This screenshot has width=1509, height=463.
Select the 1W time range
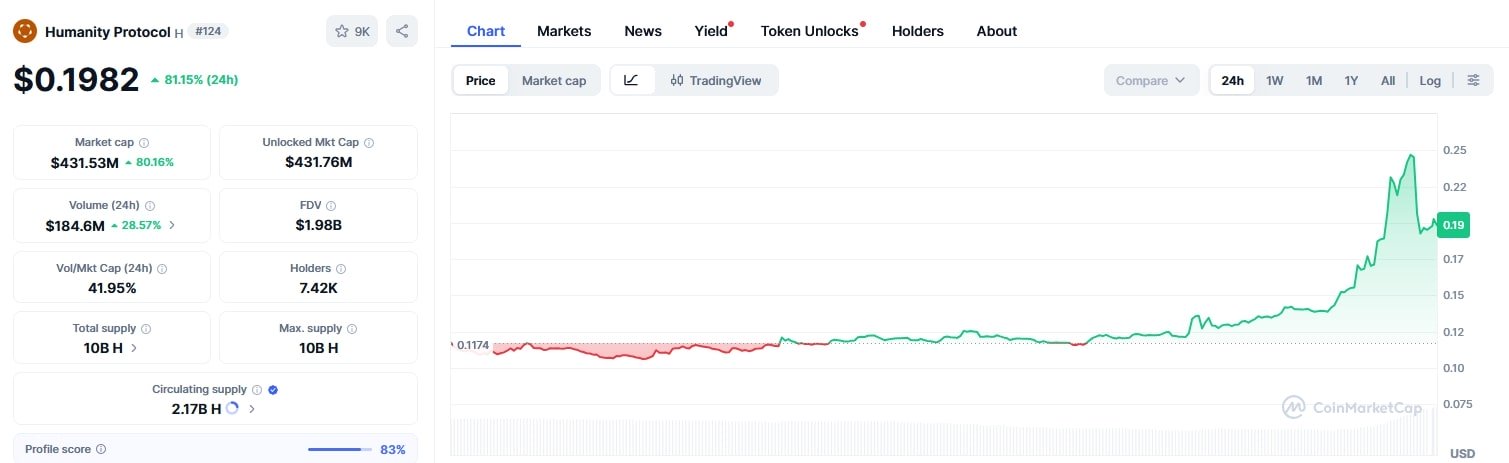(x=1275, y=80)
